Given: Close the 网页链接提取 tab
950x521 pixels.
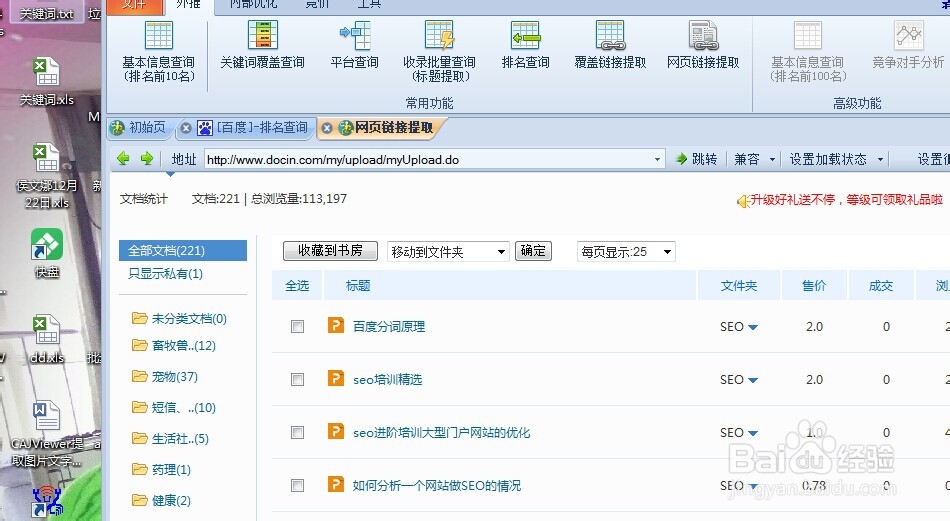Looking at the screenshot, I should click(x=327, y=128).
